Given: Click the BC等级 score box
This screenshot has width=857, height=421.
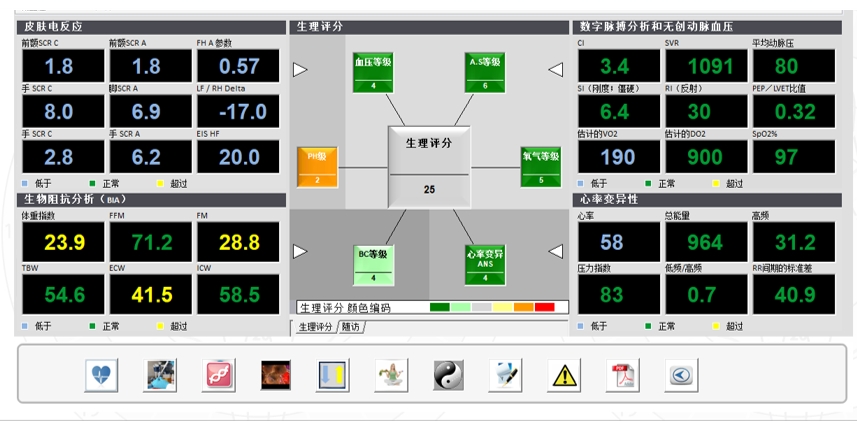Looking at the screenshot, I should [373, 265].
